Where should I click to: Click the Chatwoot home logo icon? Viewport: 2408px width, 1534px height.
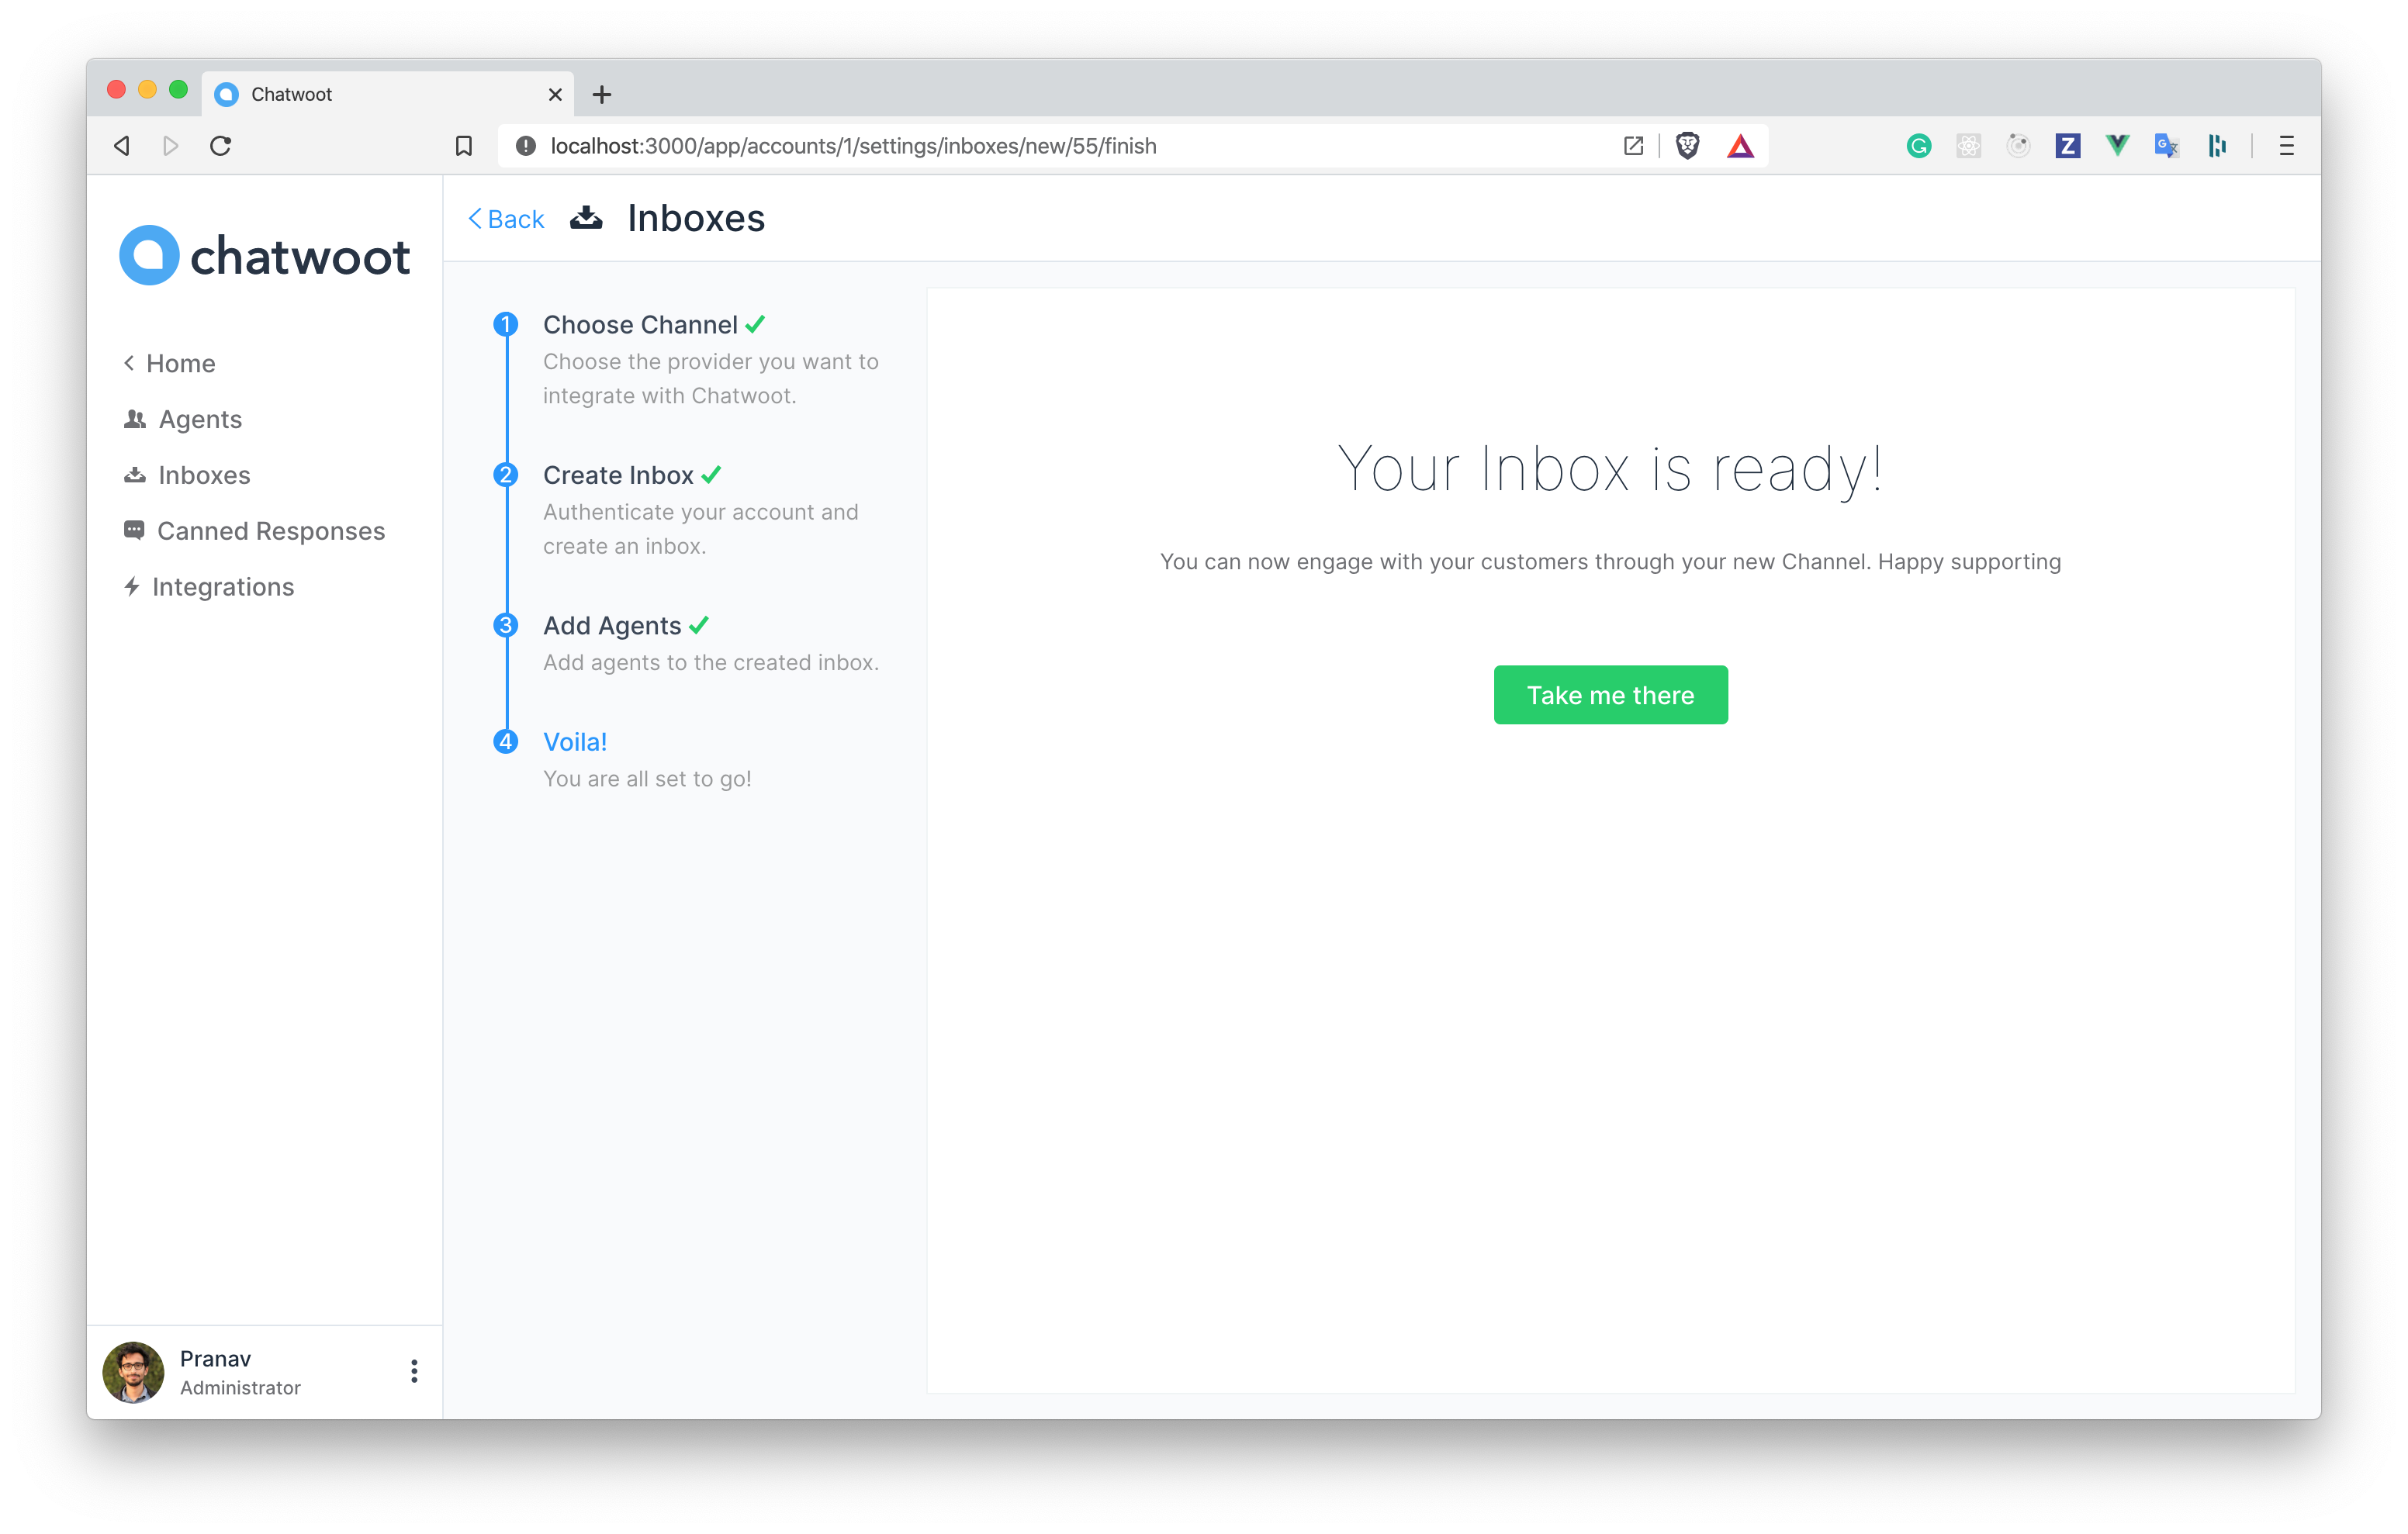154,253
